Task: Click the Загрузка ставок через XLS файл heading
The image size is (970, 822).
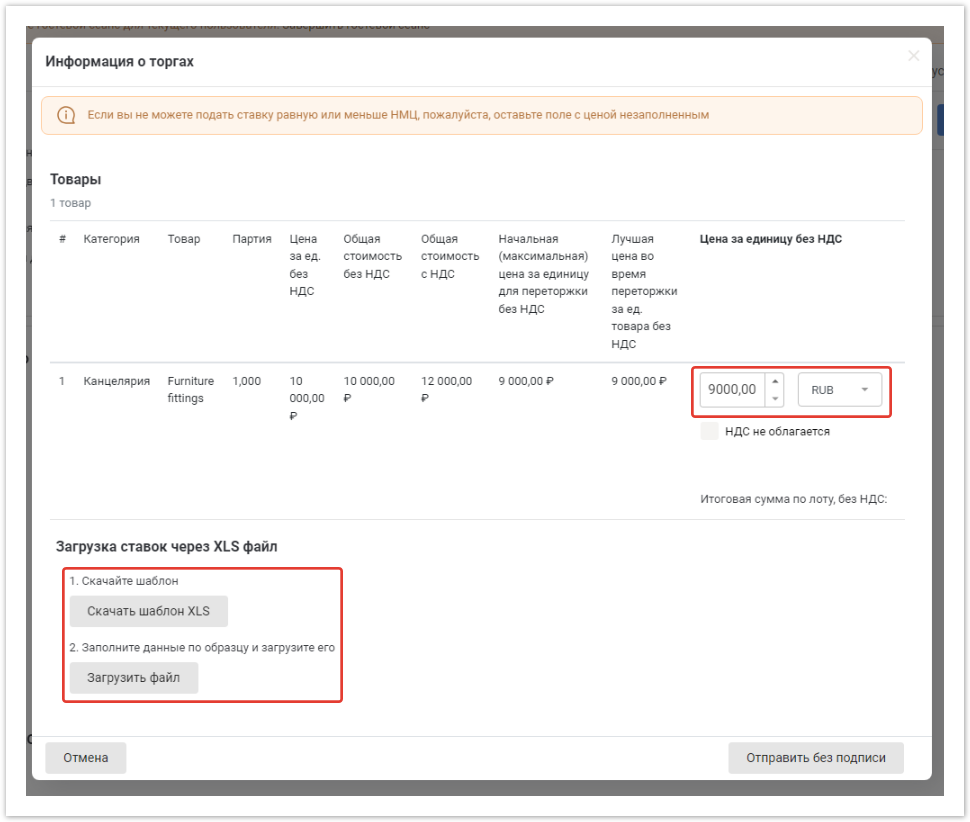Action: point(166,546)
